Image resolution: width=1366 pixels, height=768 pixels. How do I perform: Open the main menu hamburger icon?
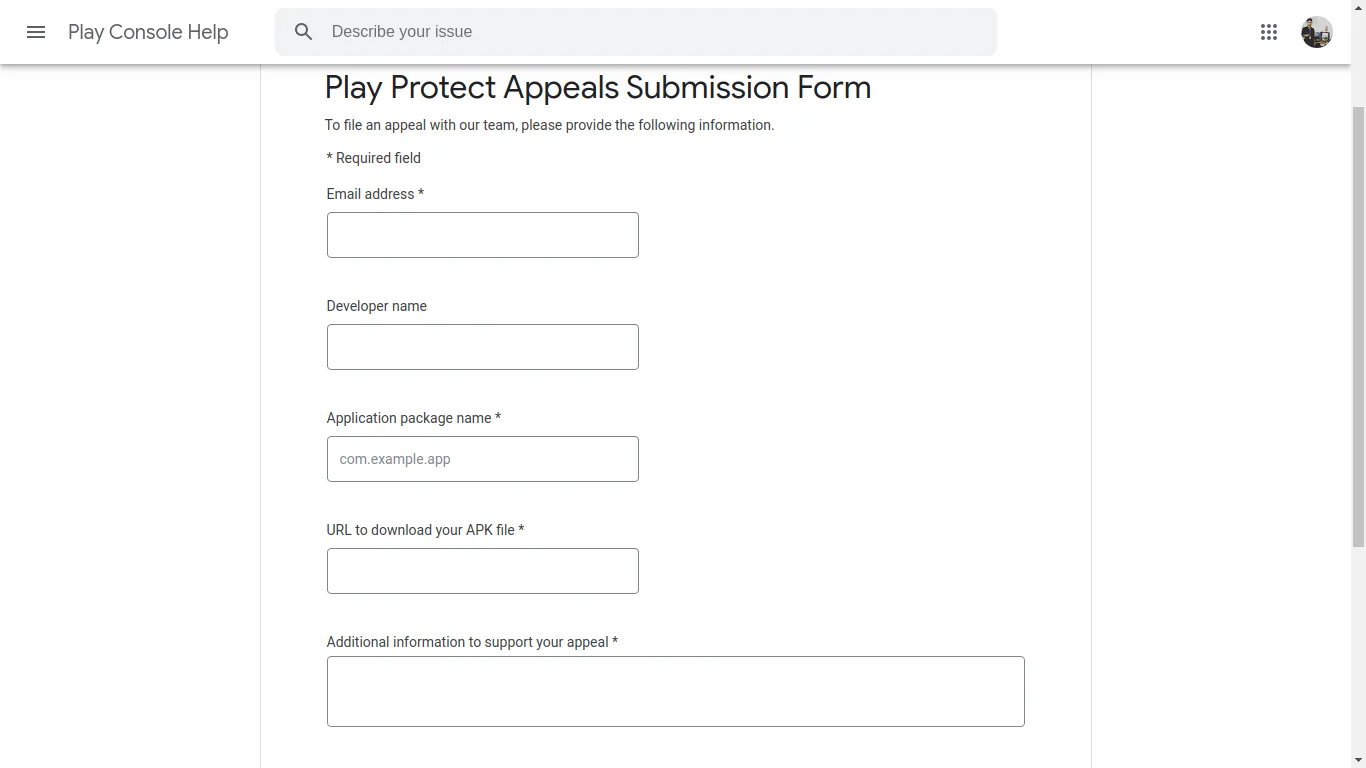[36, 32]
